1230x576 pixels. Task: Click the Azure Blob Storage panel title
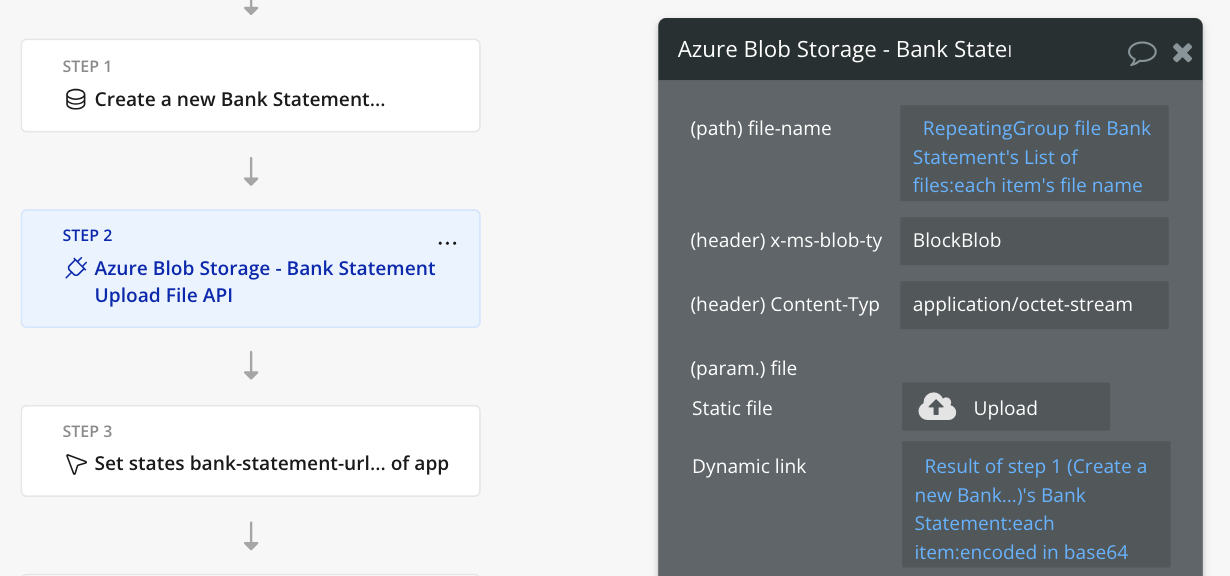click(x=844, y=50)
